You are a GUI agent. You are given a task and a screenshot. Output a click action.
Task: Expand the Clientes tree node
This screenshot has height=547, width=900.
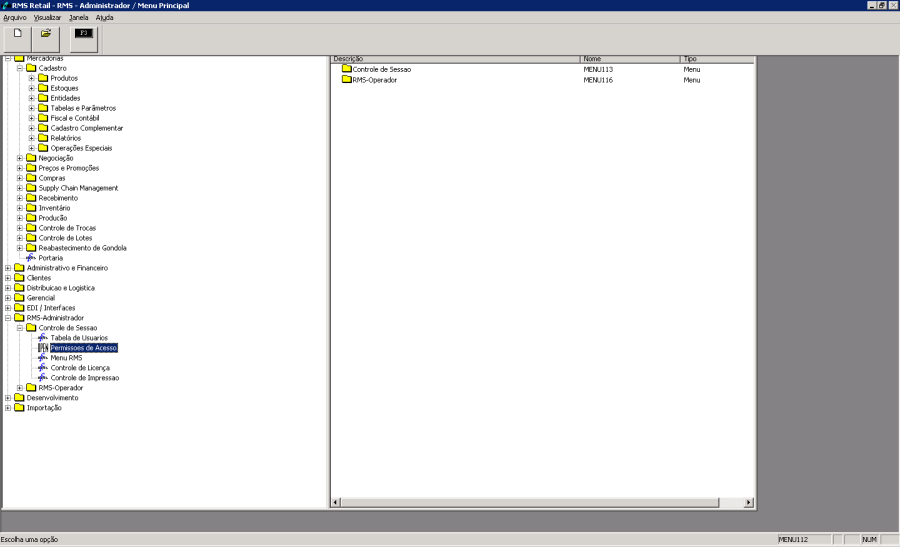pos(8,278)
